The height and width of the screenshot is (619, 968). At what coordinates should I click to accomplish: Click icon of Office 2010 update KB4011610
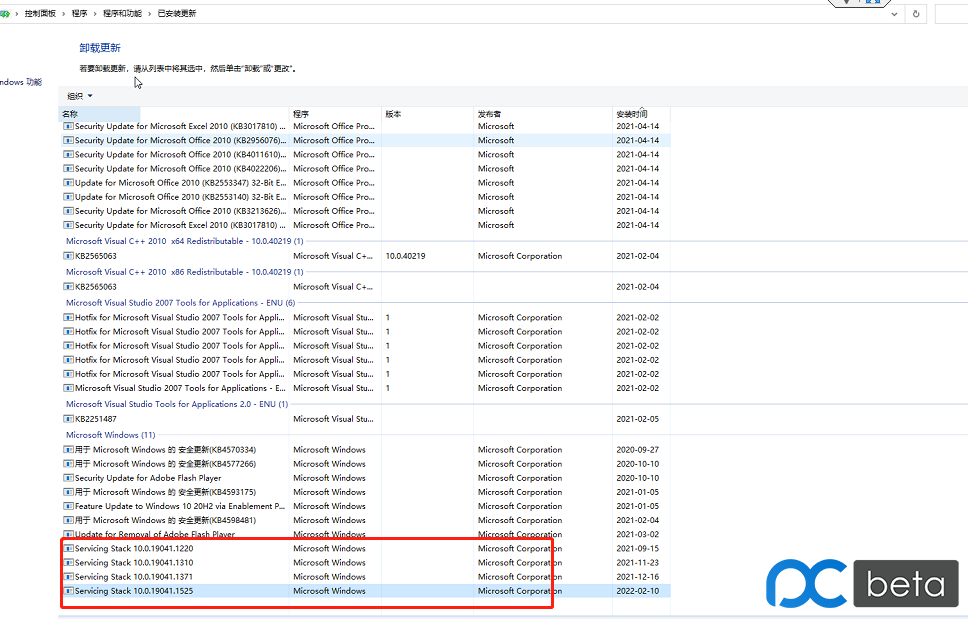point(69,155)
